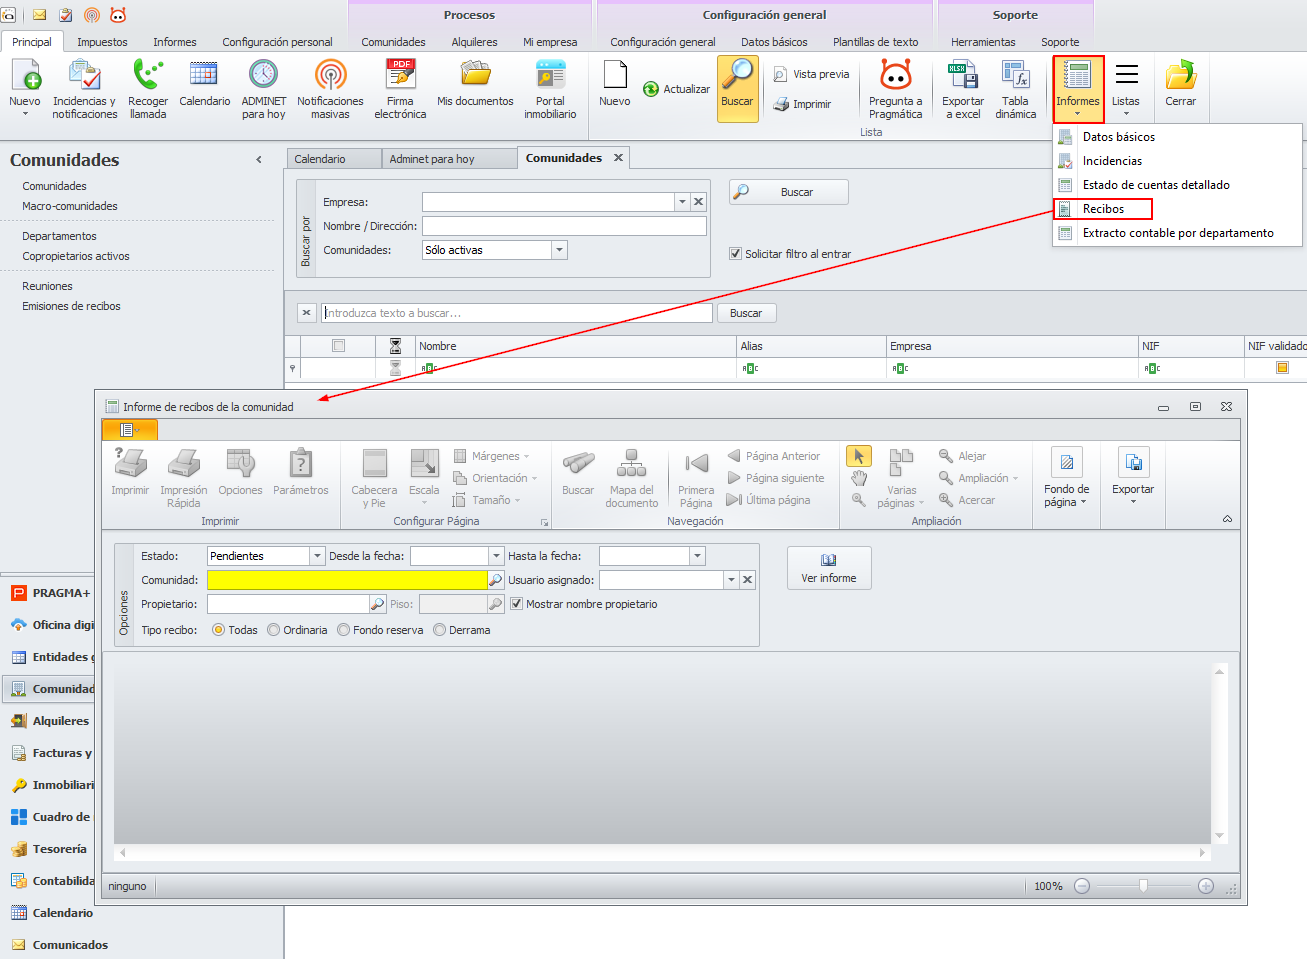This screenshot has width=1307, height=959.
Task: Expand the Empresa dropdown
Action: coord(682,202)
